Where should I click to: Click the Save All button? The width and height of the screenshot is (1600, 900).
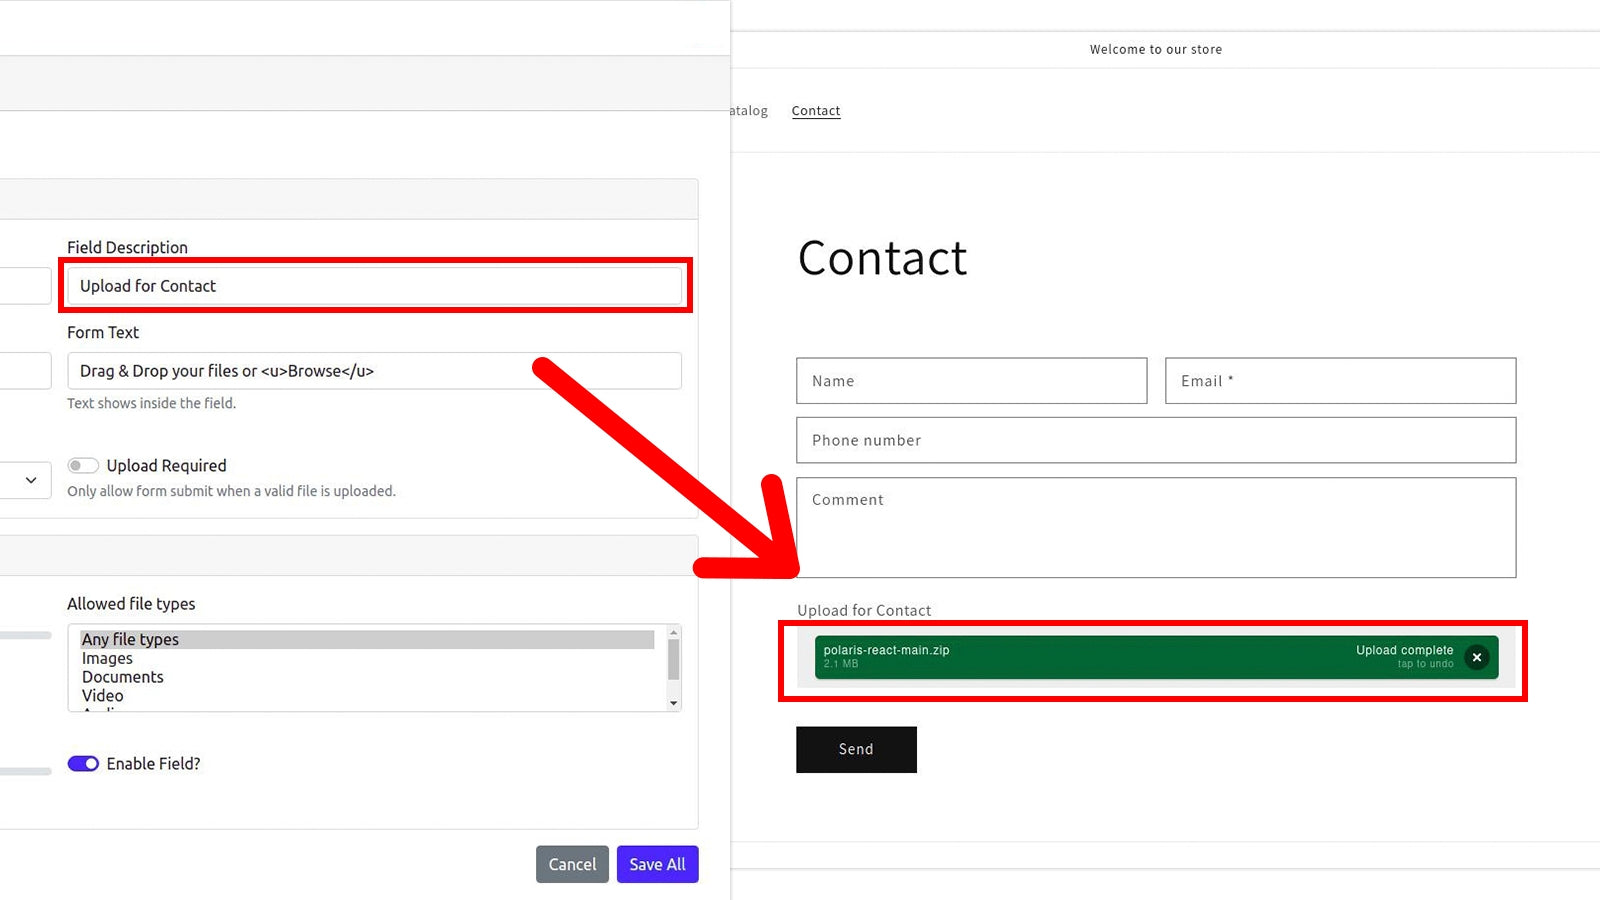click(657, 864)
